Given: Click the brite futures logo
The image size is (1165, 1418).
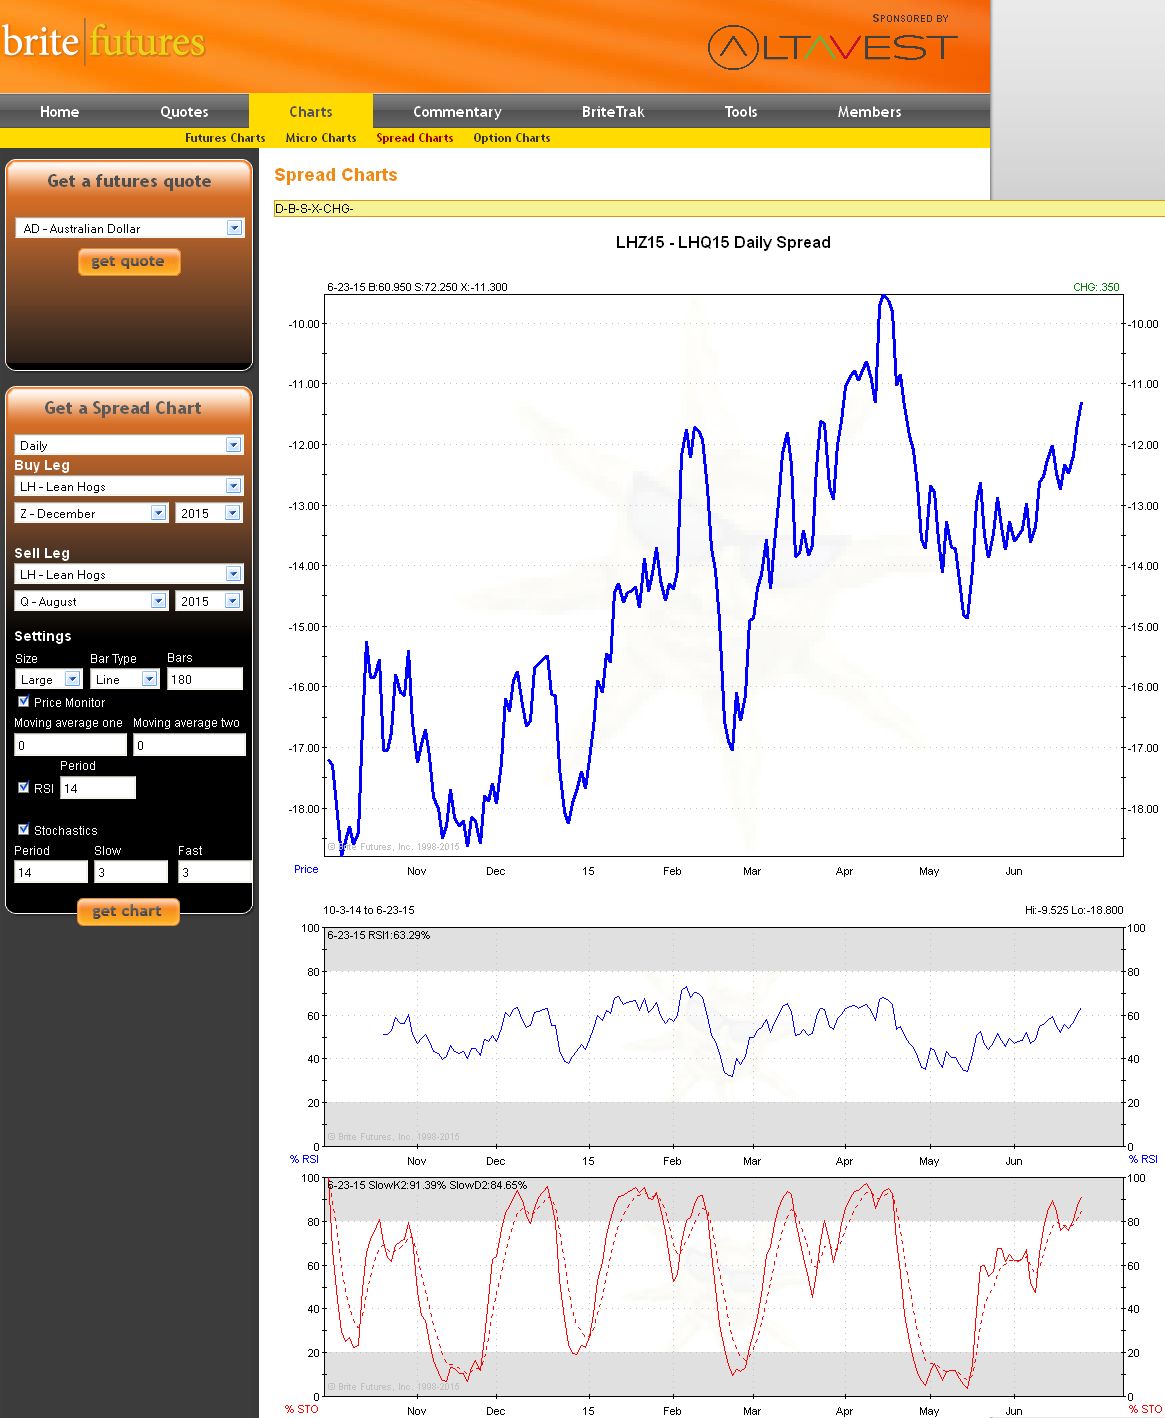Looking at the screenshot, I should click(103, 42).
